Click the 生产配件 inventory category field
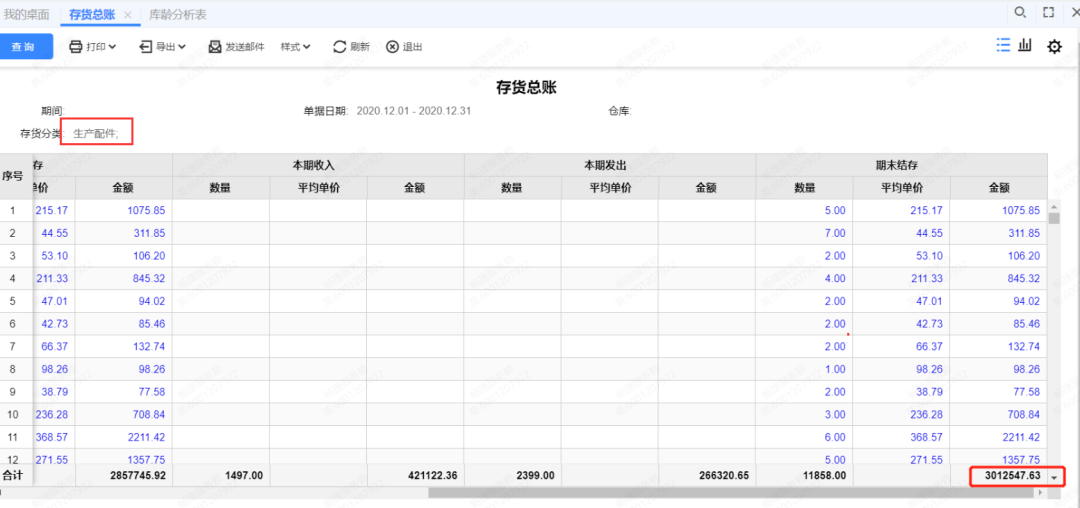Image resolution: width=1080 pixels, height=508 pixels. click(96, 133)
